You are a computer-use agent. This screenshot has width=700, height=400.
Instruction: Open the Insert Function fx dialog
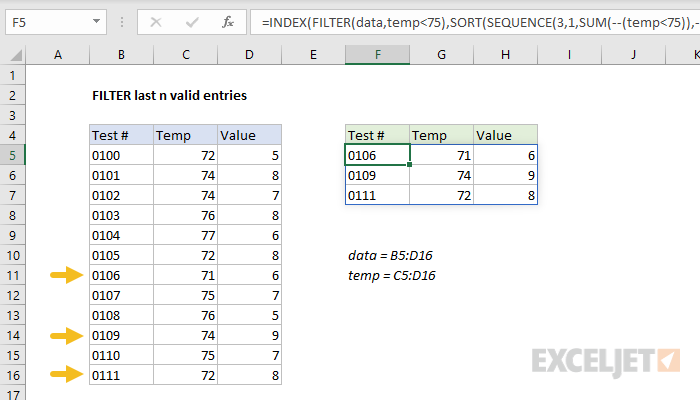click(228, 22)
